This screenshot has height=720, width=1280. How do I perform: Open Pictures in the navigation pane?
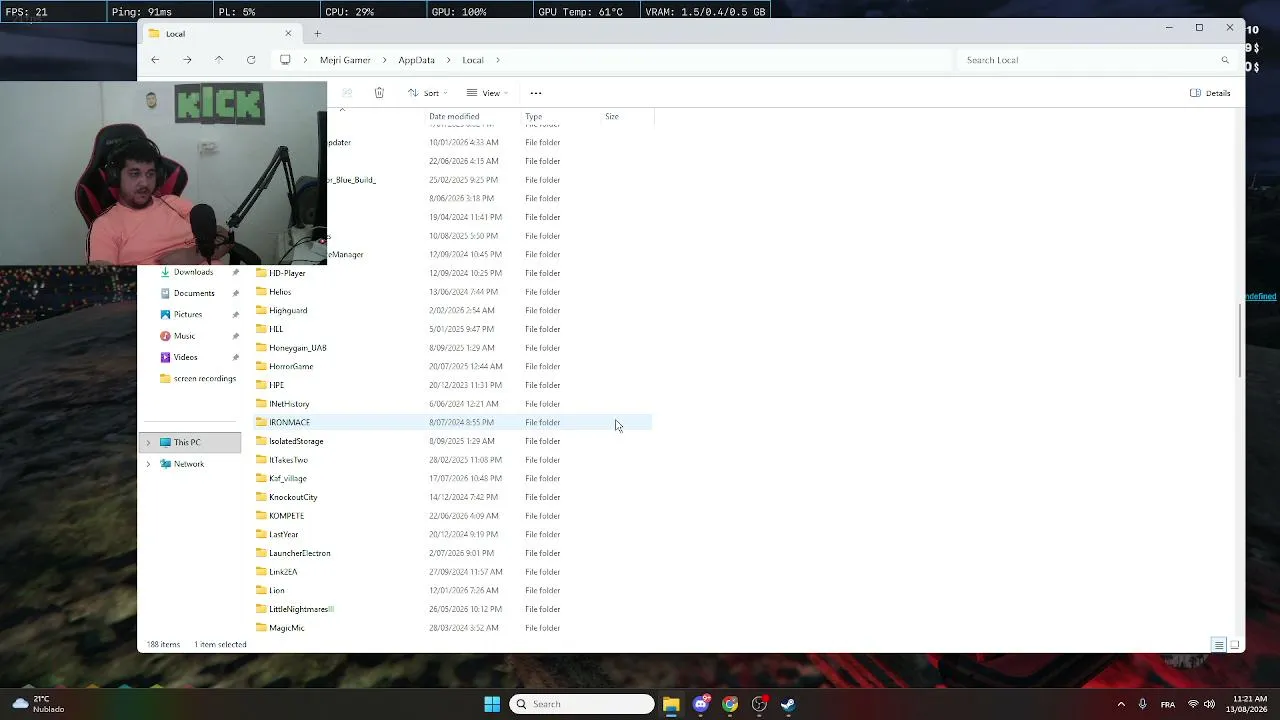pos(188,314)
